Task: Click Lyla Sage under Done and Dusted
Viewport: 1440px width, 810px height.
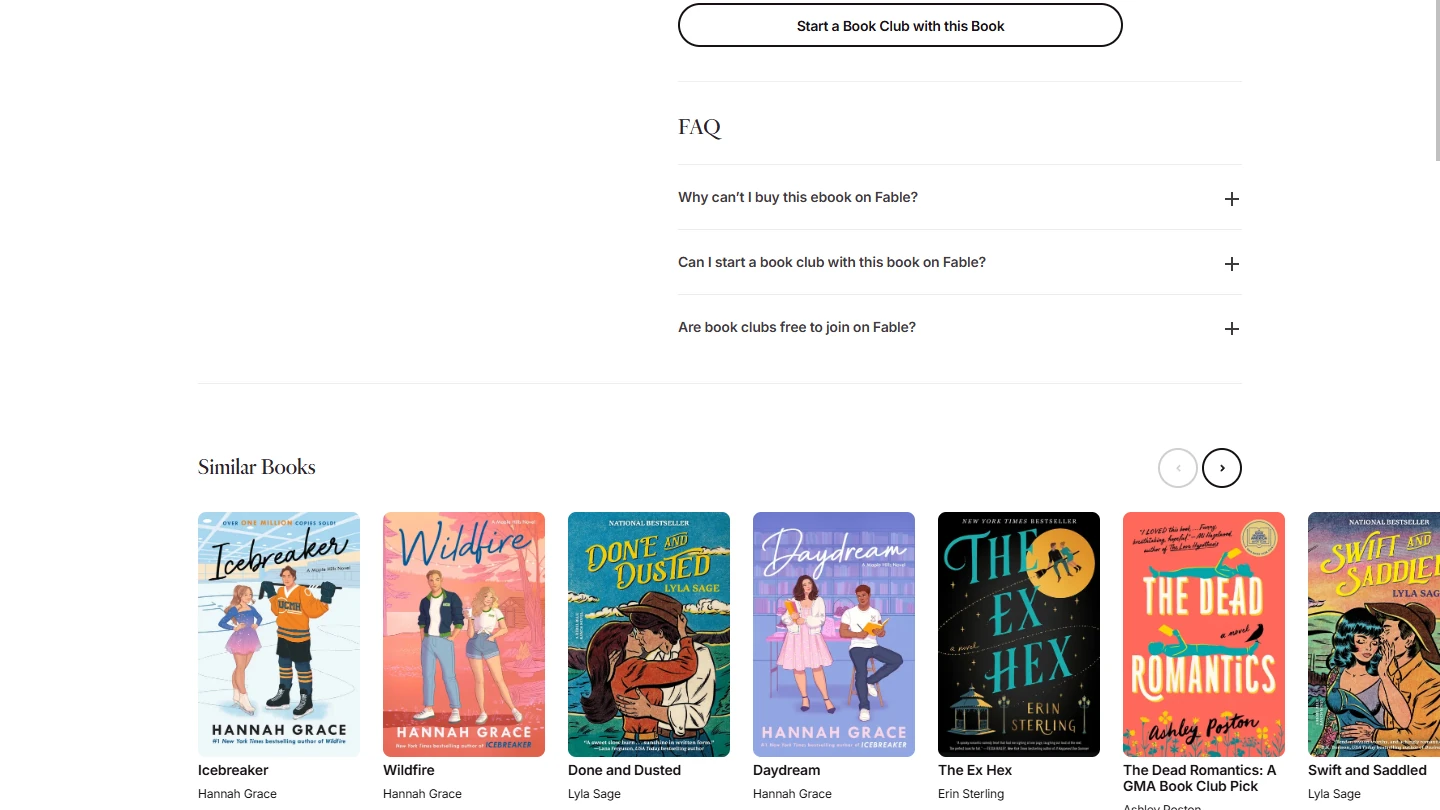Action: [594, 794]
